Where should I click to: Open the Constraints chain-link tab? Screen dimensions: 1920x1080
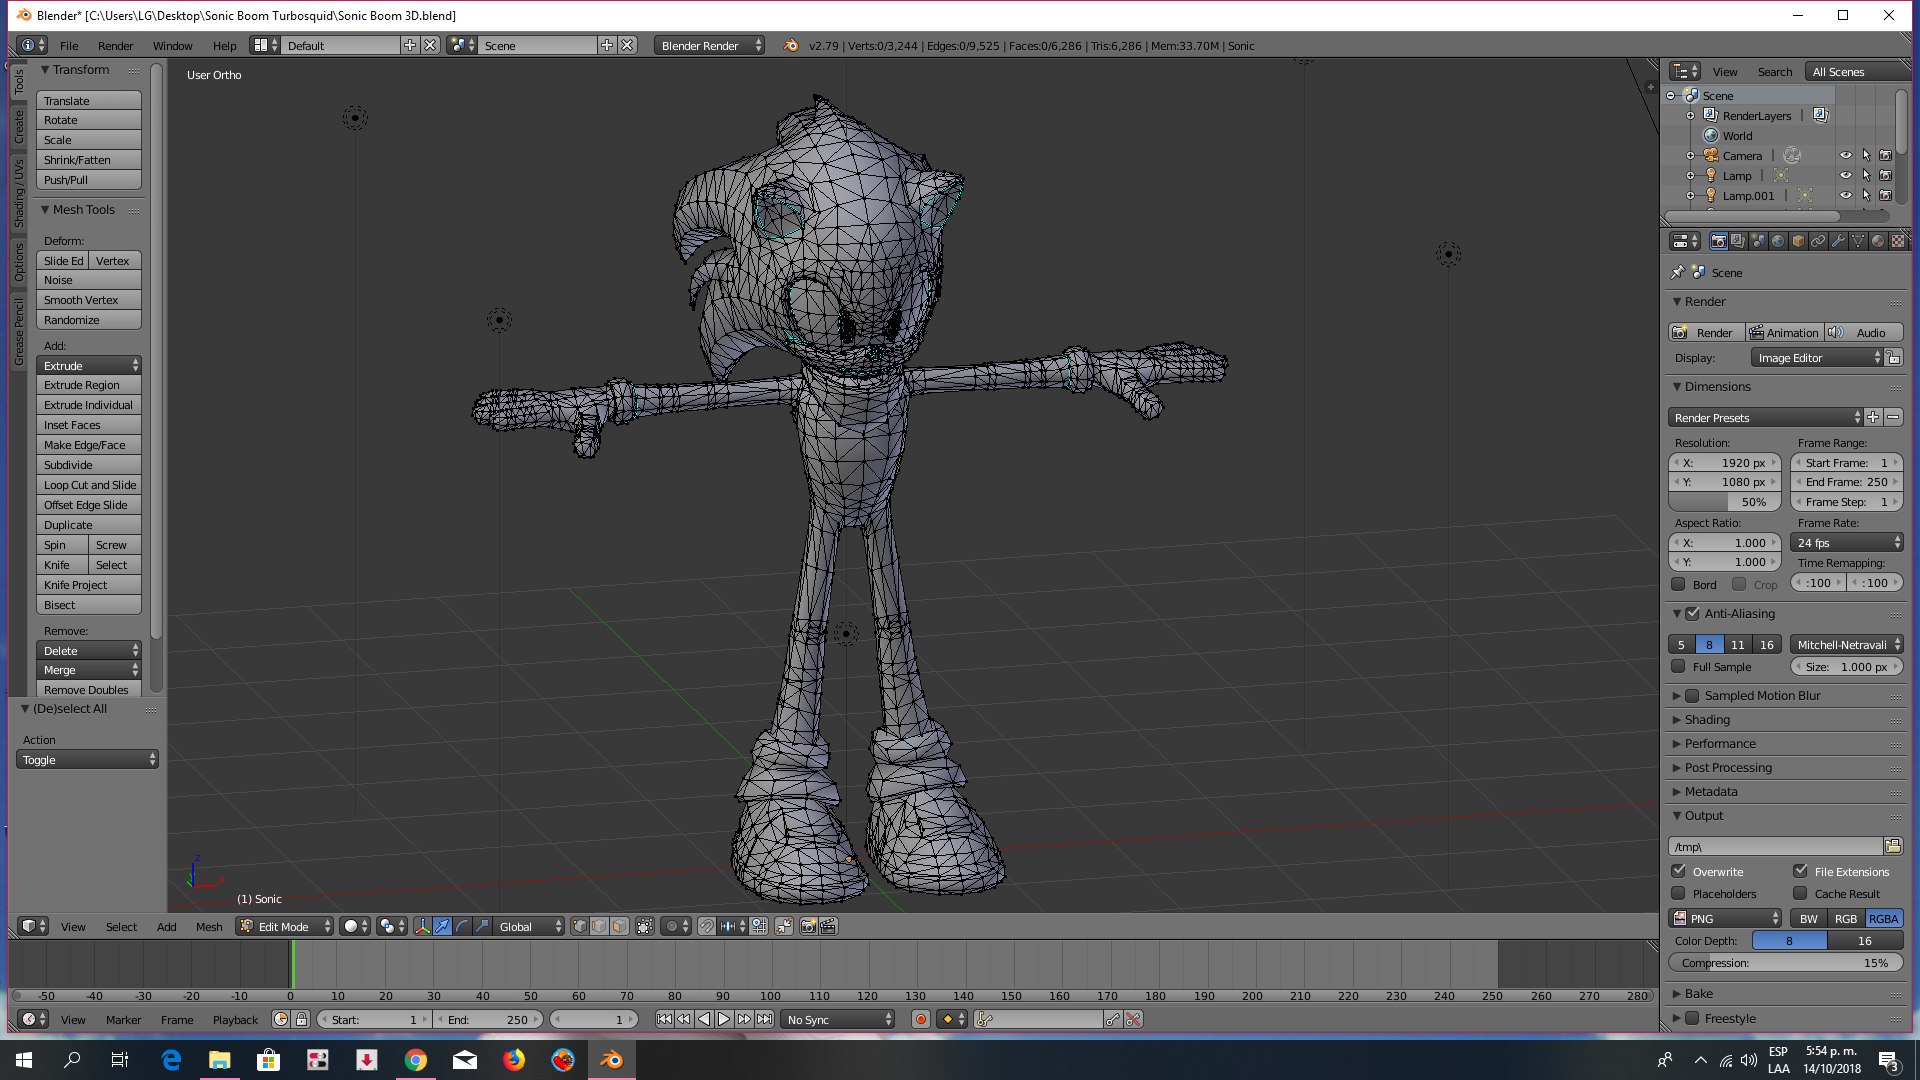(1818, 241)
